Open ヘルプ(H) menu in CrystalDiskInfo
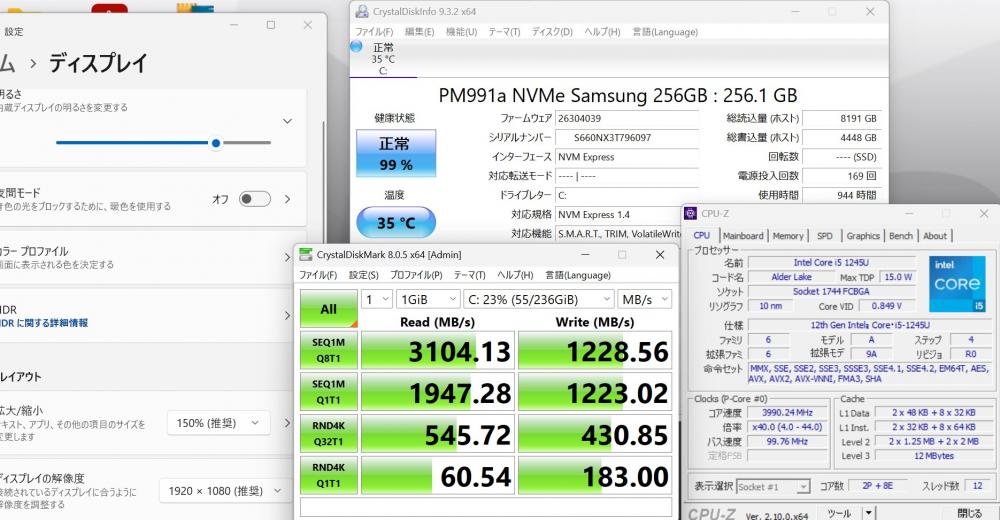The width and height of the screenshot is (1000, 520). pos(602,32)
